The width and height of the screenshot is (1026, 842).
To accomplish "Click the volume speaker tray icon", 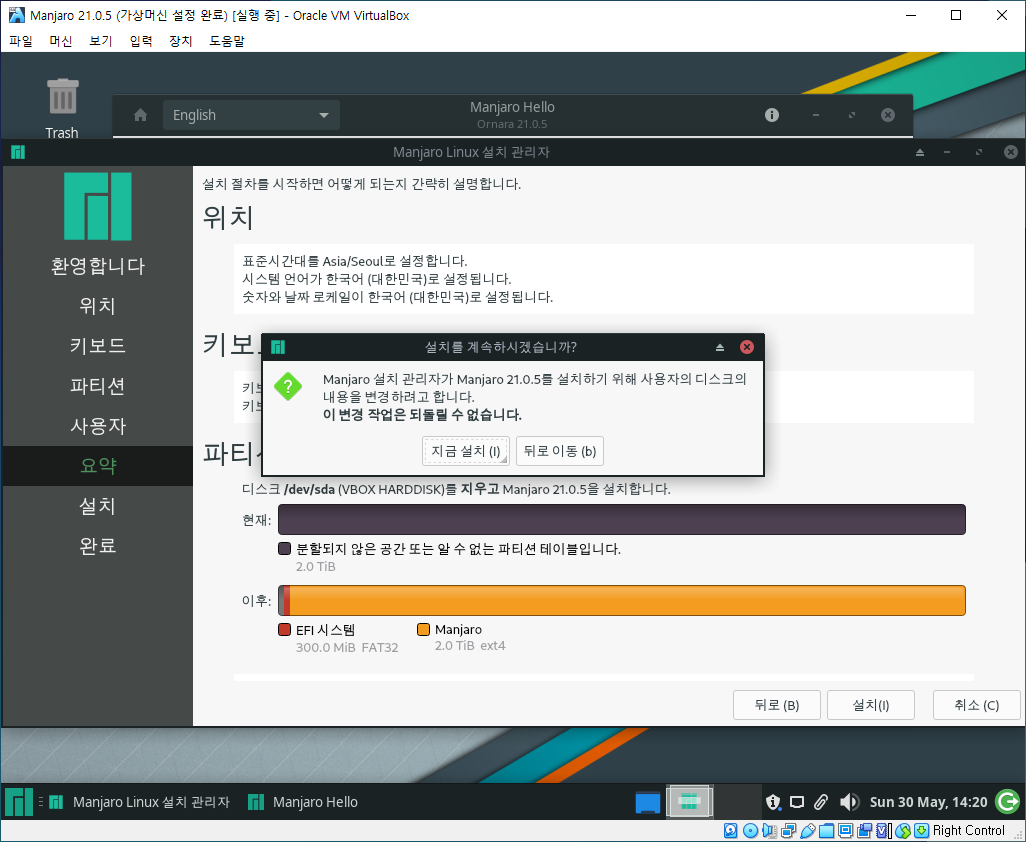I will (x=849, y=801).
